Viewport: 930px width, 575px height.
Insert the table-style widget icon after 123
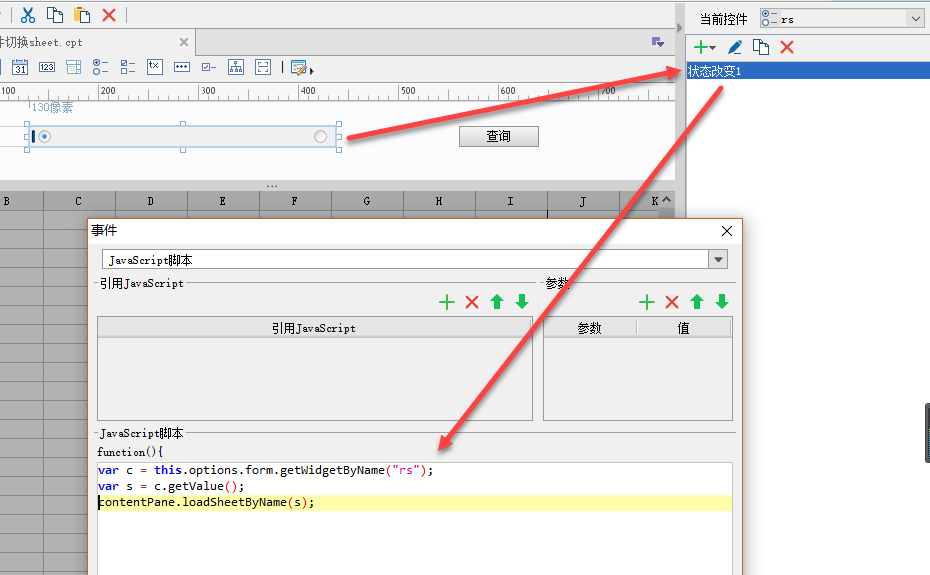click(74, 67)
